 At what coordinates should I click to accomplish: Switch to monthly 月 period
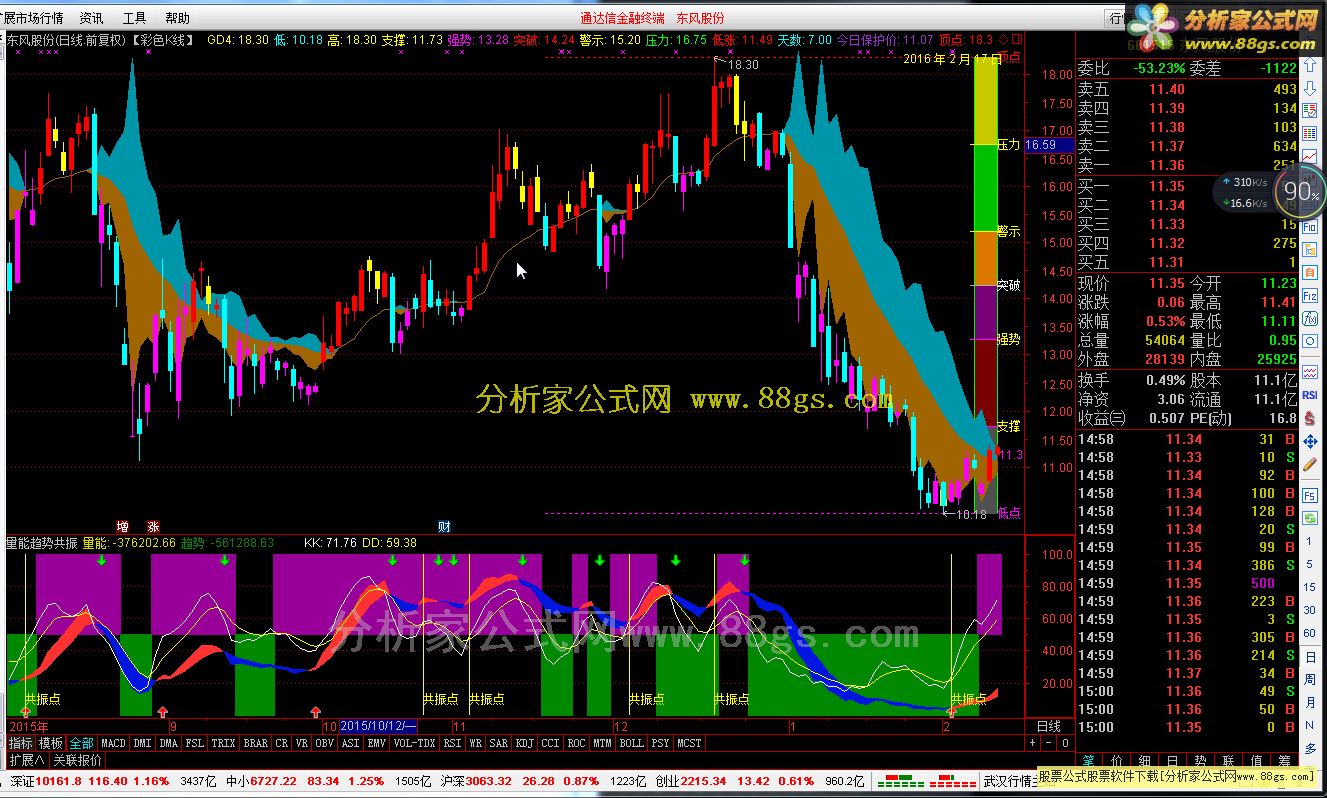click(1309, 703)
